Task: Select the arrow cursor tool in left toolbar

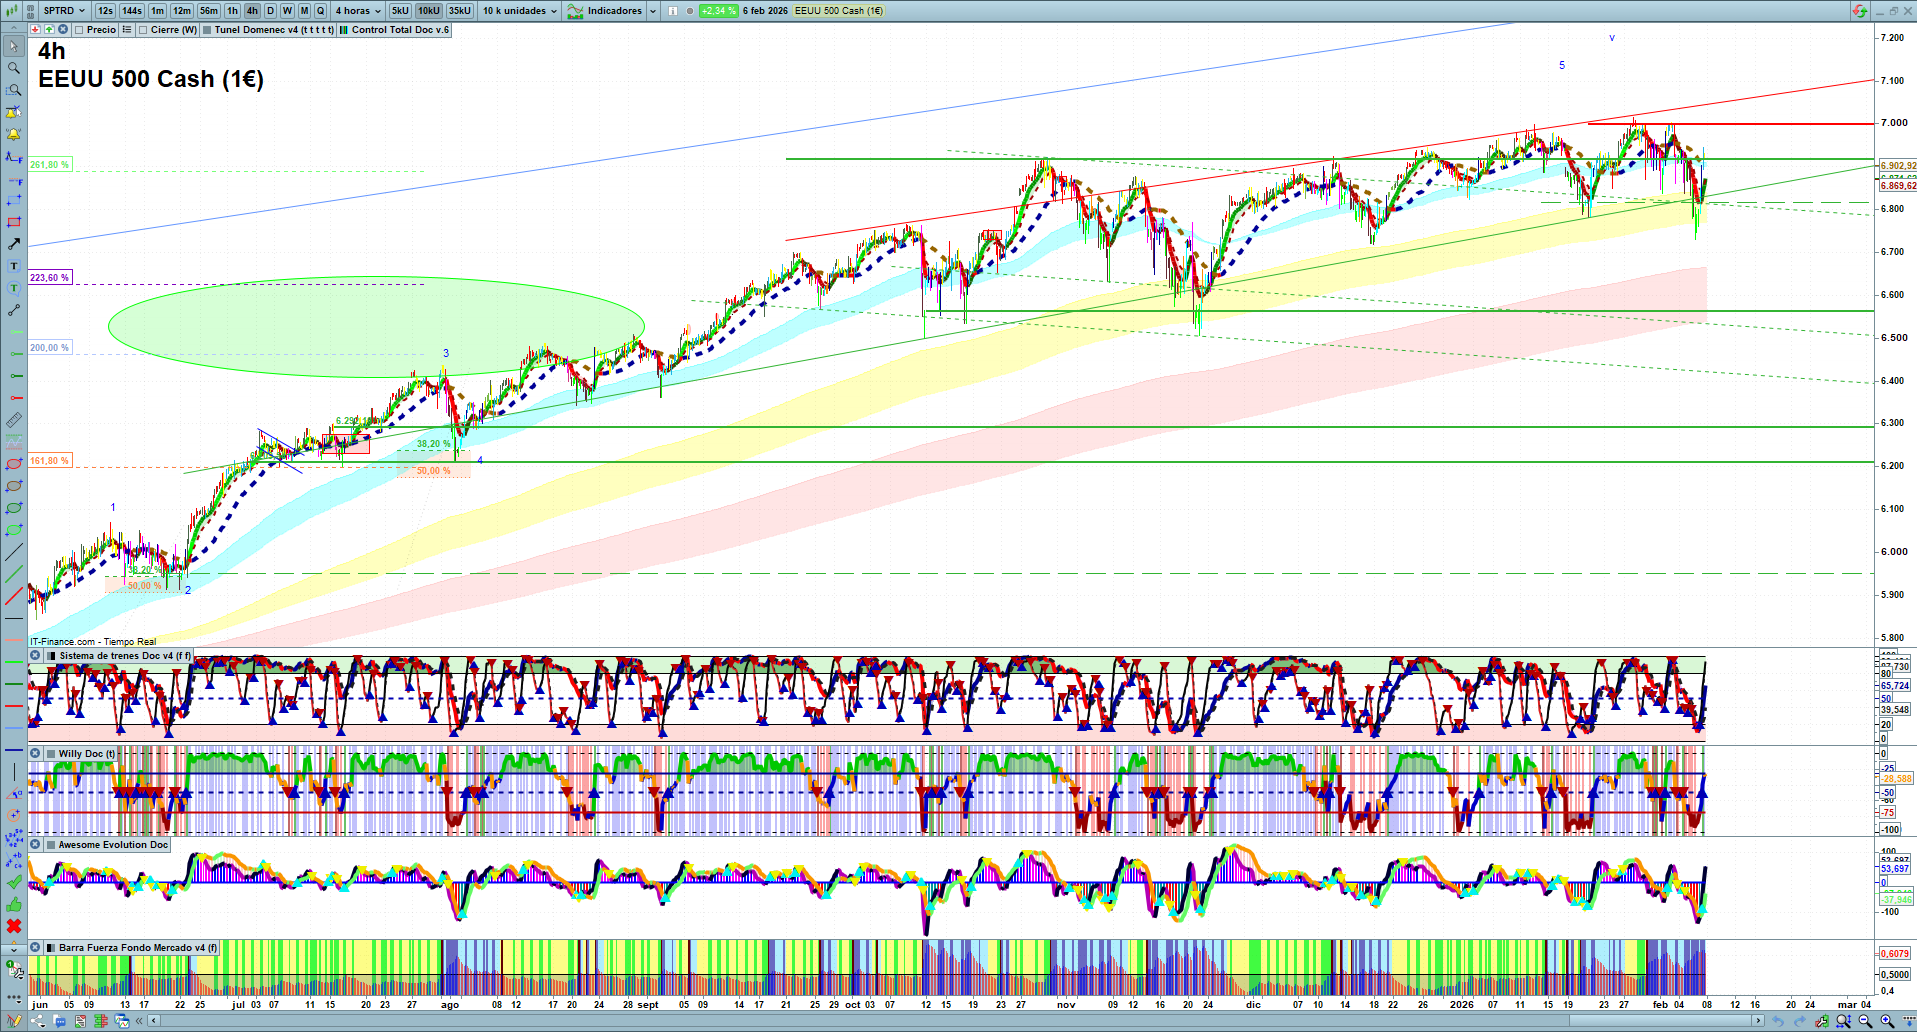Action: pos(14,46)
